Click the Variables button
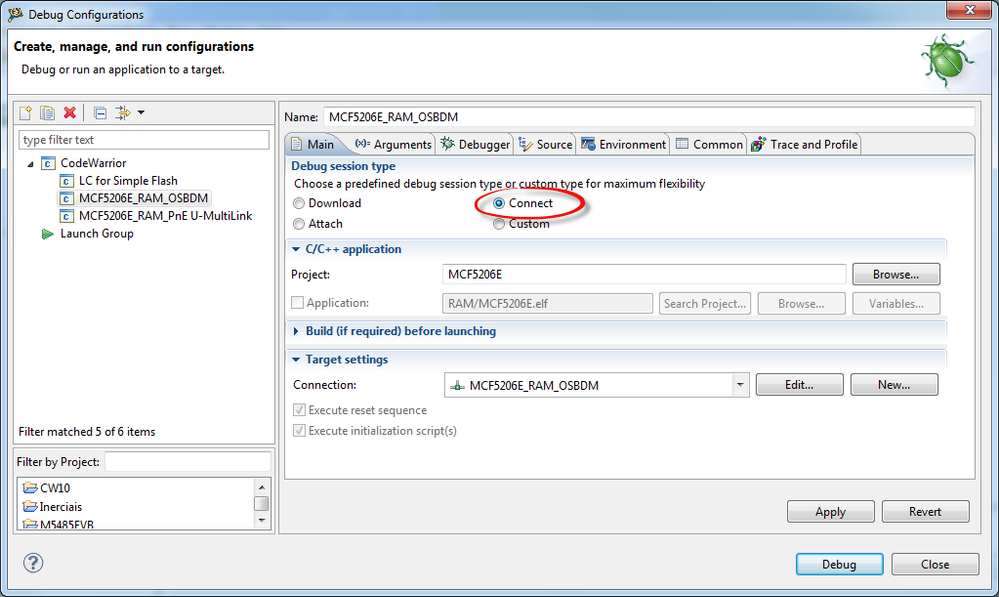 pos(896,303)
